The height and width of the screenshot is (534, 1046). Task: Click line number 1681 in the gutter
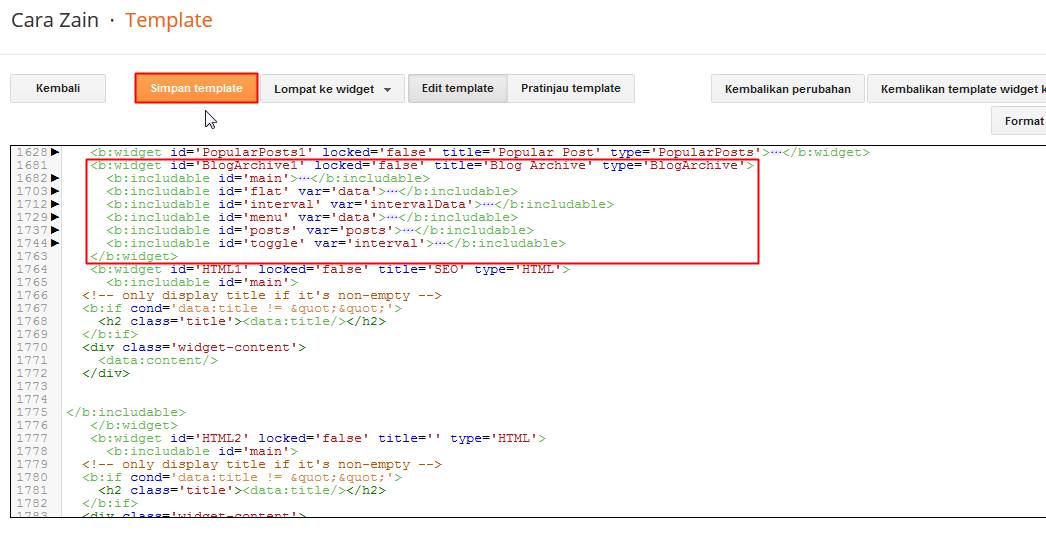[31, 166]
